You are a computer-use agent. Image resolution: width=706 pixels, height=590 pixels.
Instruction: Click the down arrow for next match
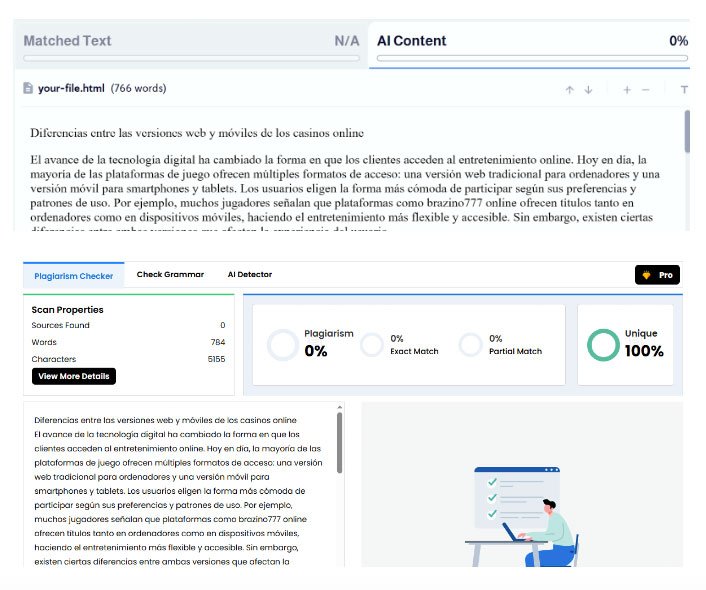[x=588, y=89]
